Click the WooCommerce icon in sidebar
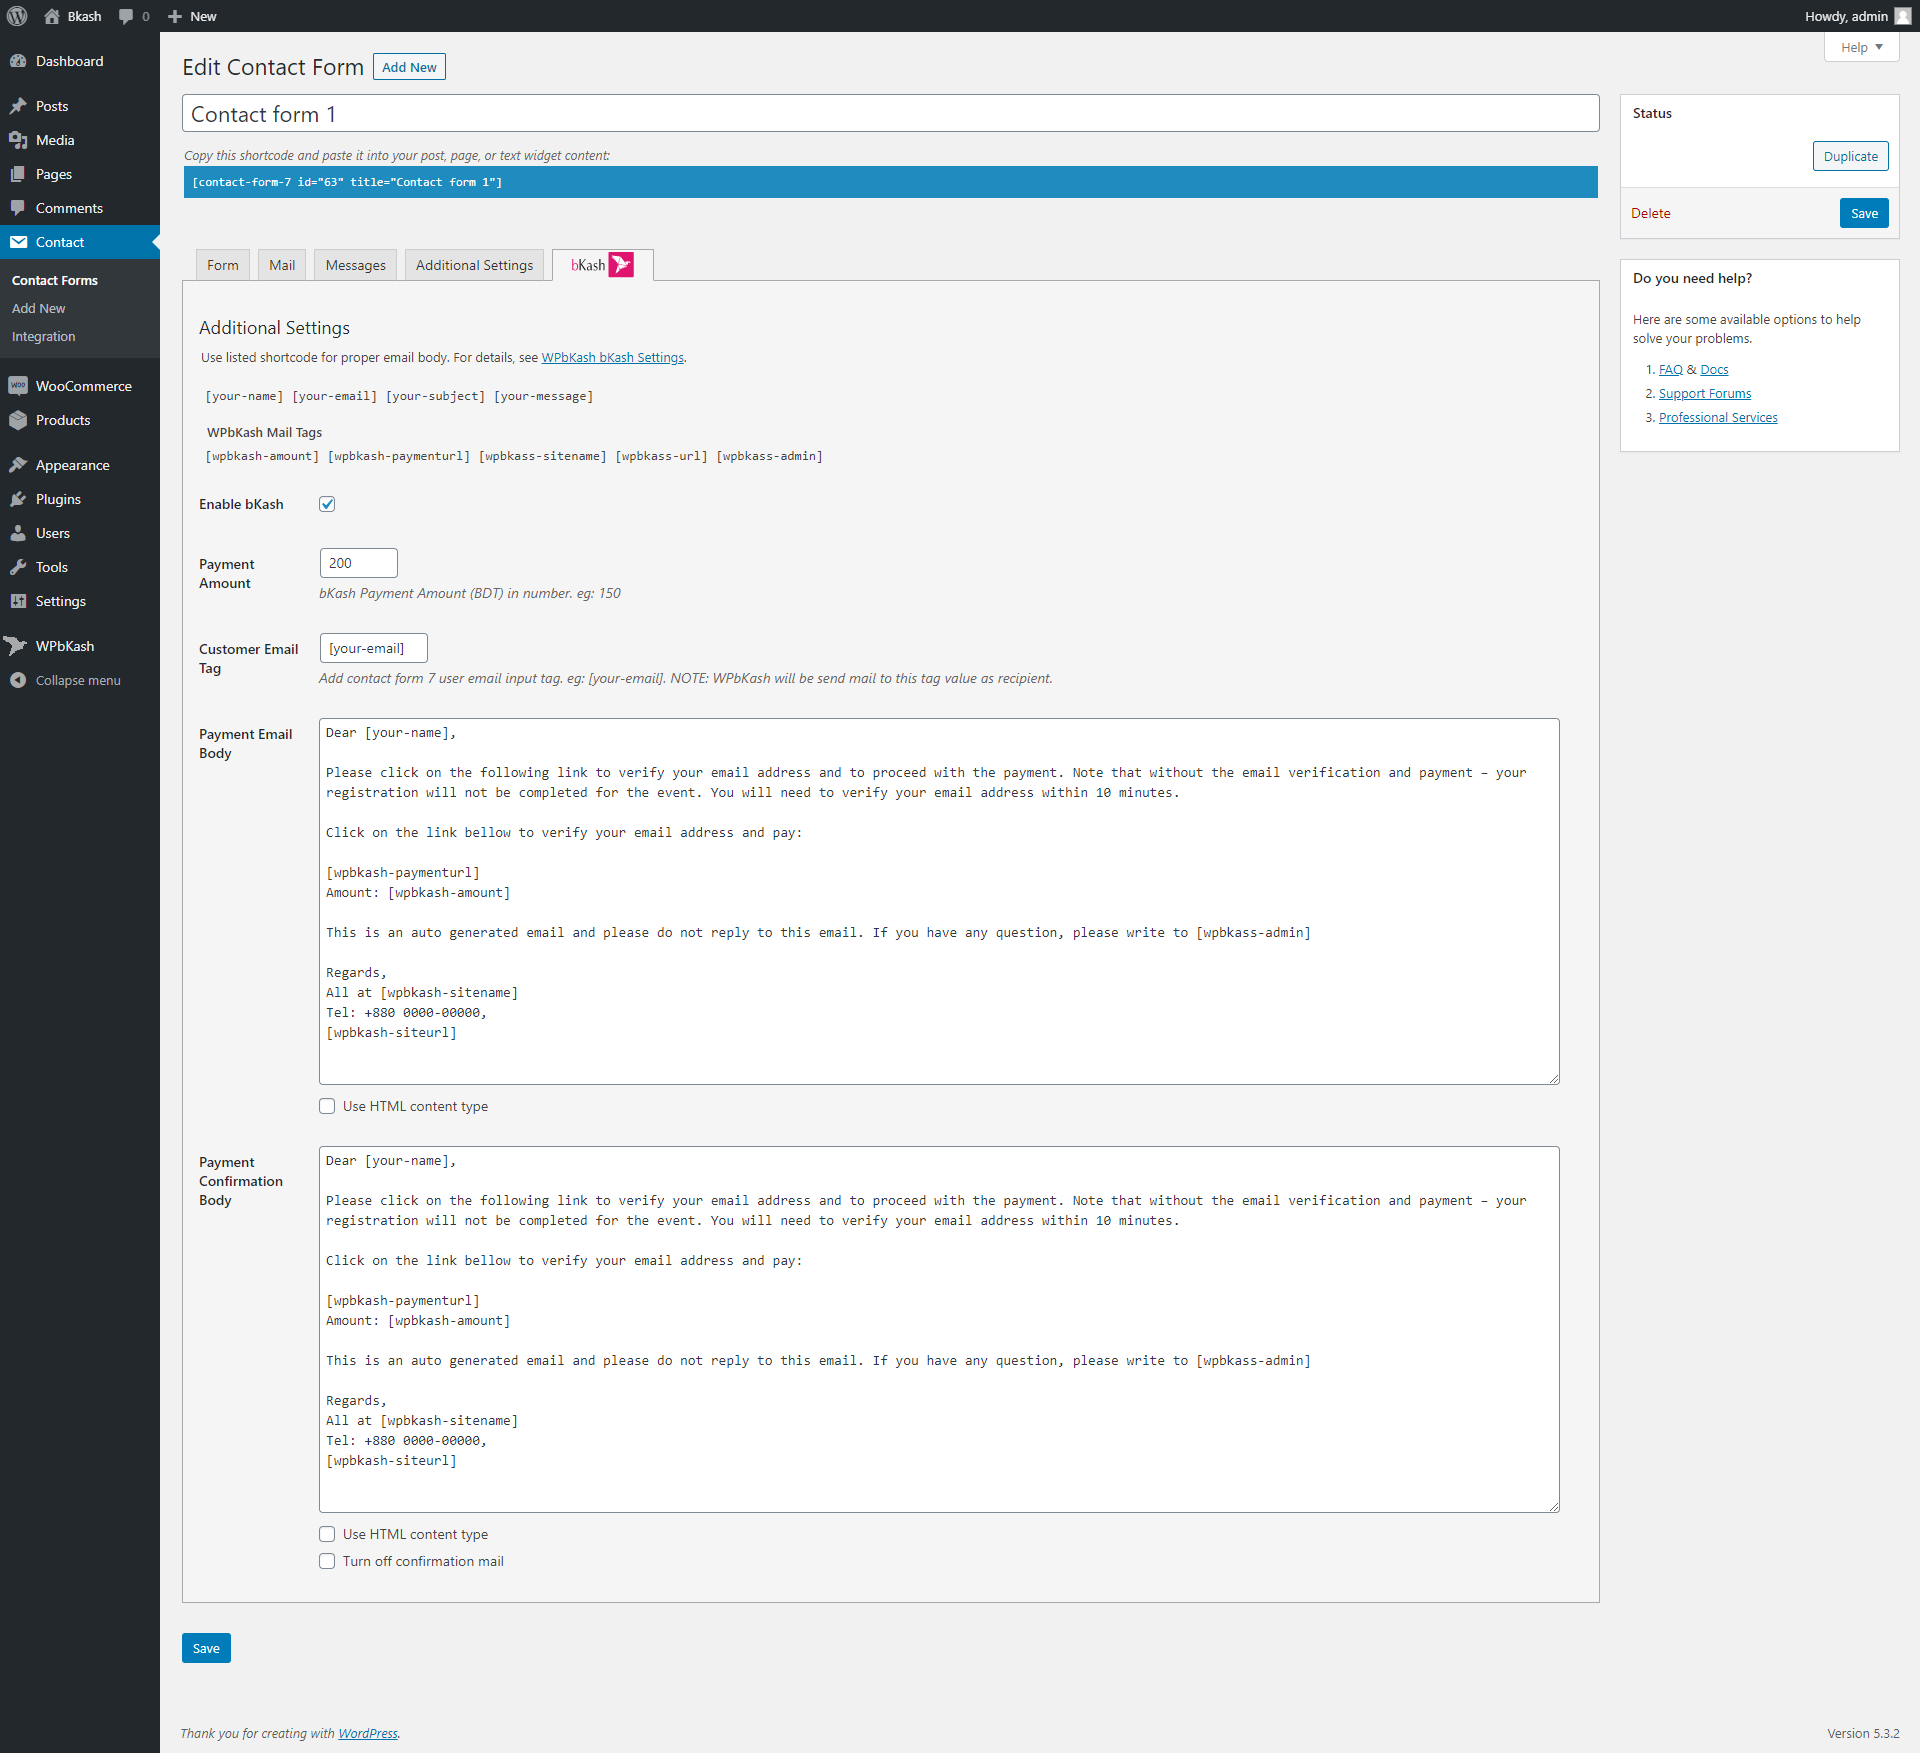The width and height of the screenshot is (1920, 1753). click(18, 386)
